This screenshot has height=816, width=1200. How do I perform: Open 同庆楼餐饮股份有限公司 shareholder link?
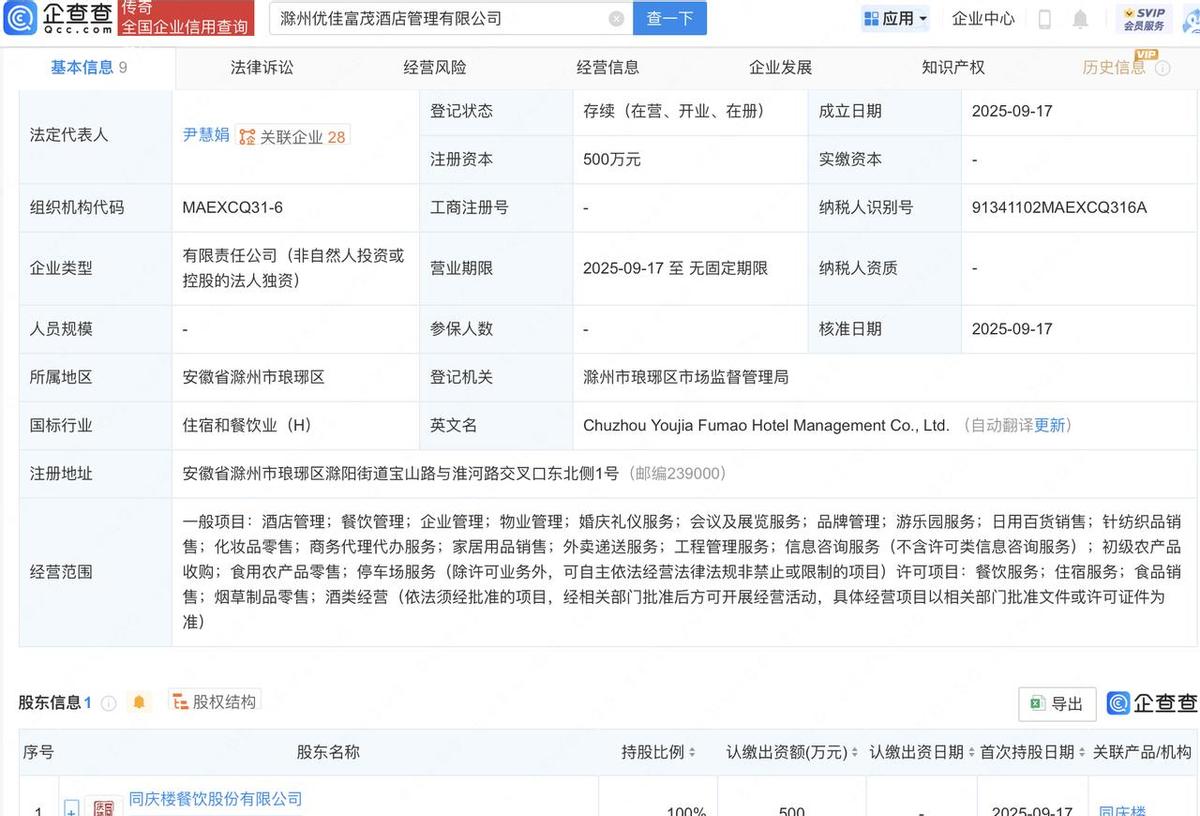tap(215, 799)
